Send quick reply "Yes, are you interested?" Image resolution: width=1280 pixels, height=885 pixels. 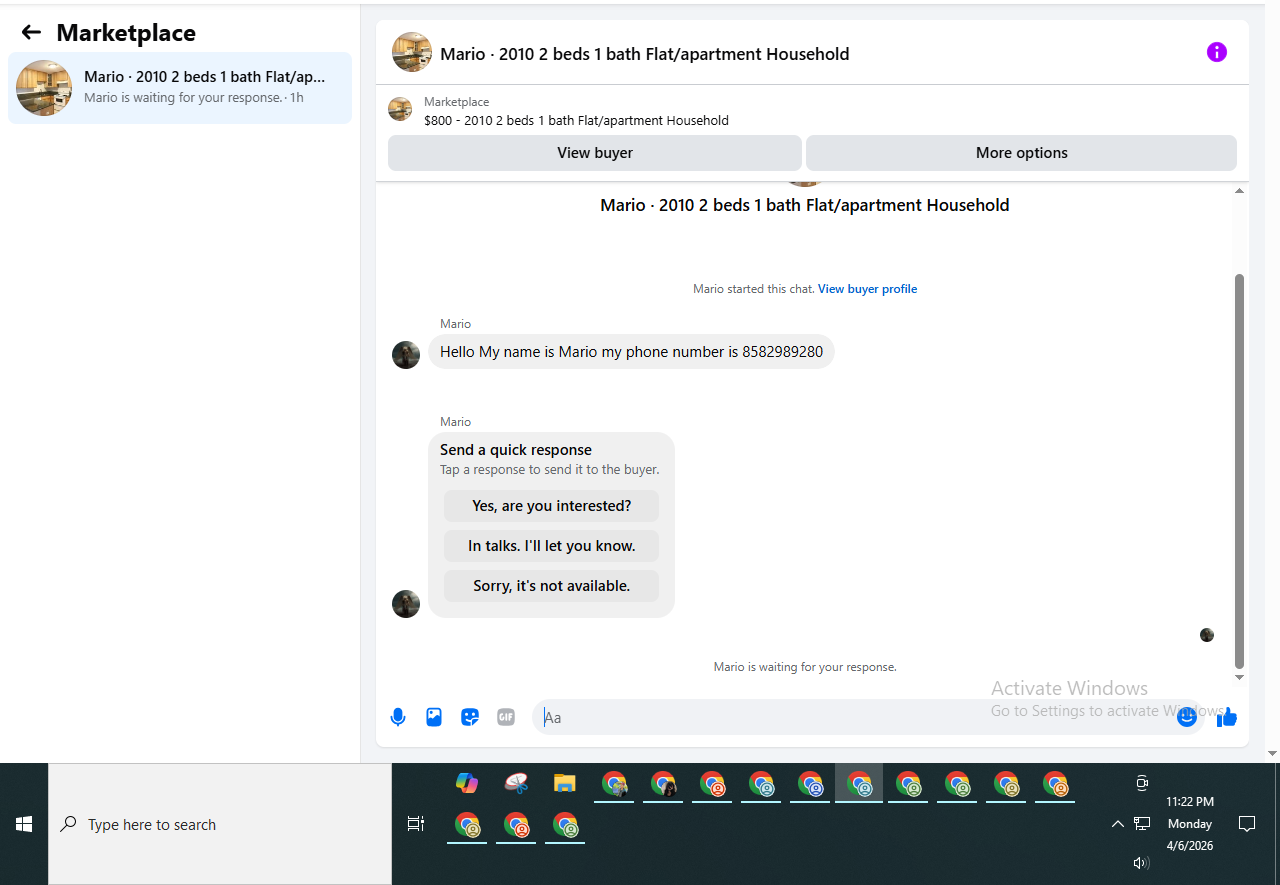552,506
